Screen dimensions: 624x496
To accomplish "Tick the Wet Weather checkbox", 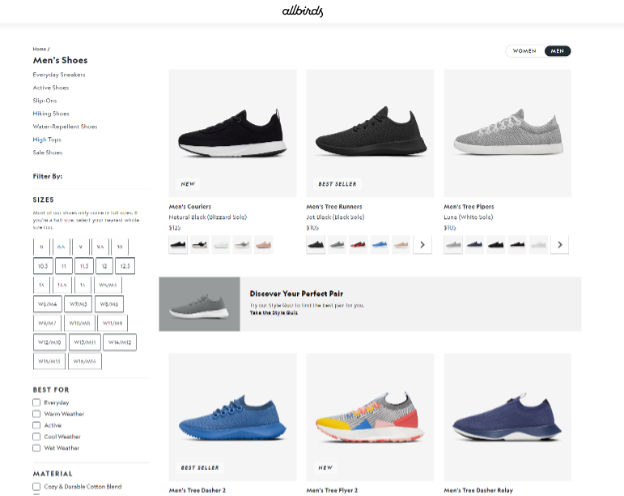I will (x=37, y=447).
